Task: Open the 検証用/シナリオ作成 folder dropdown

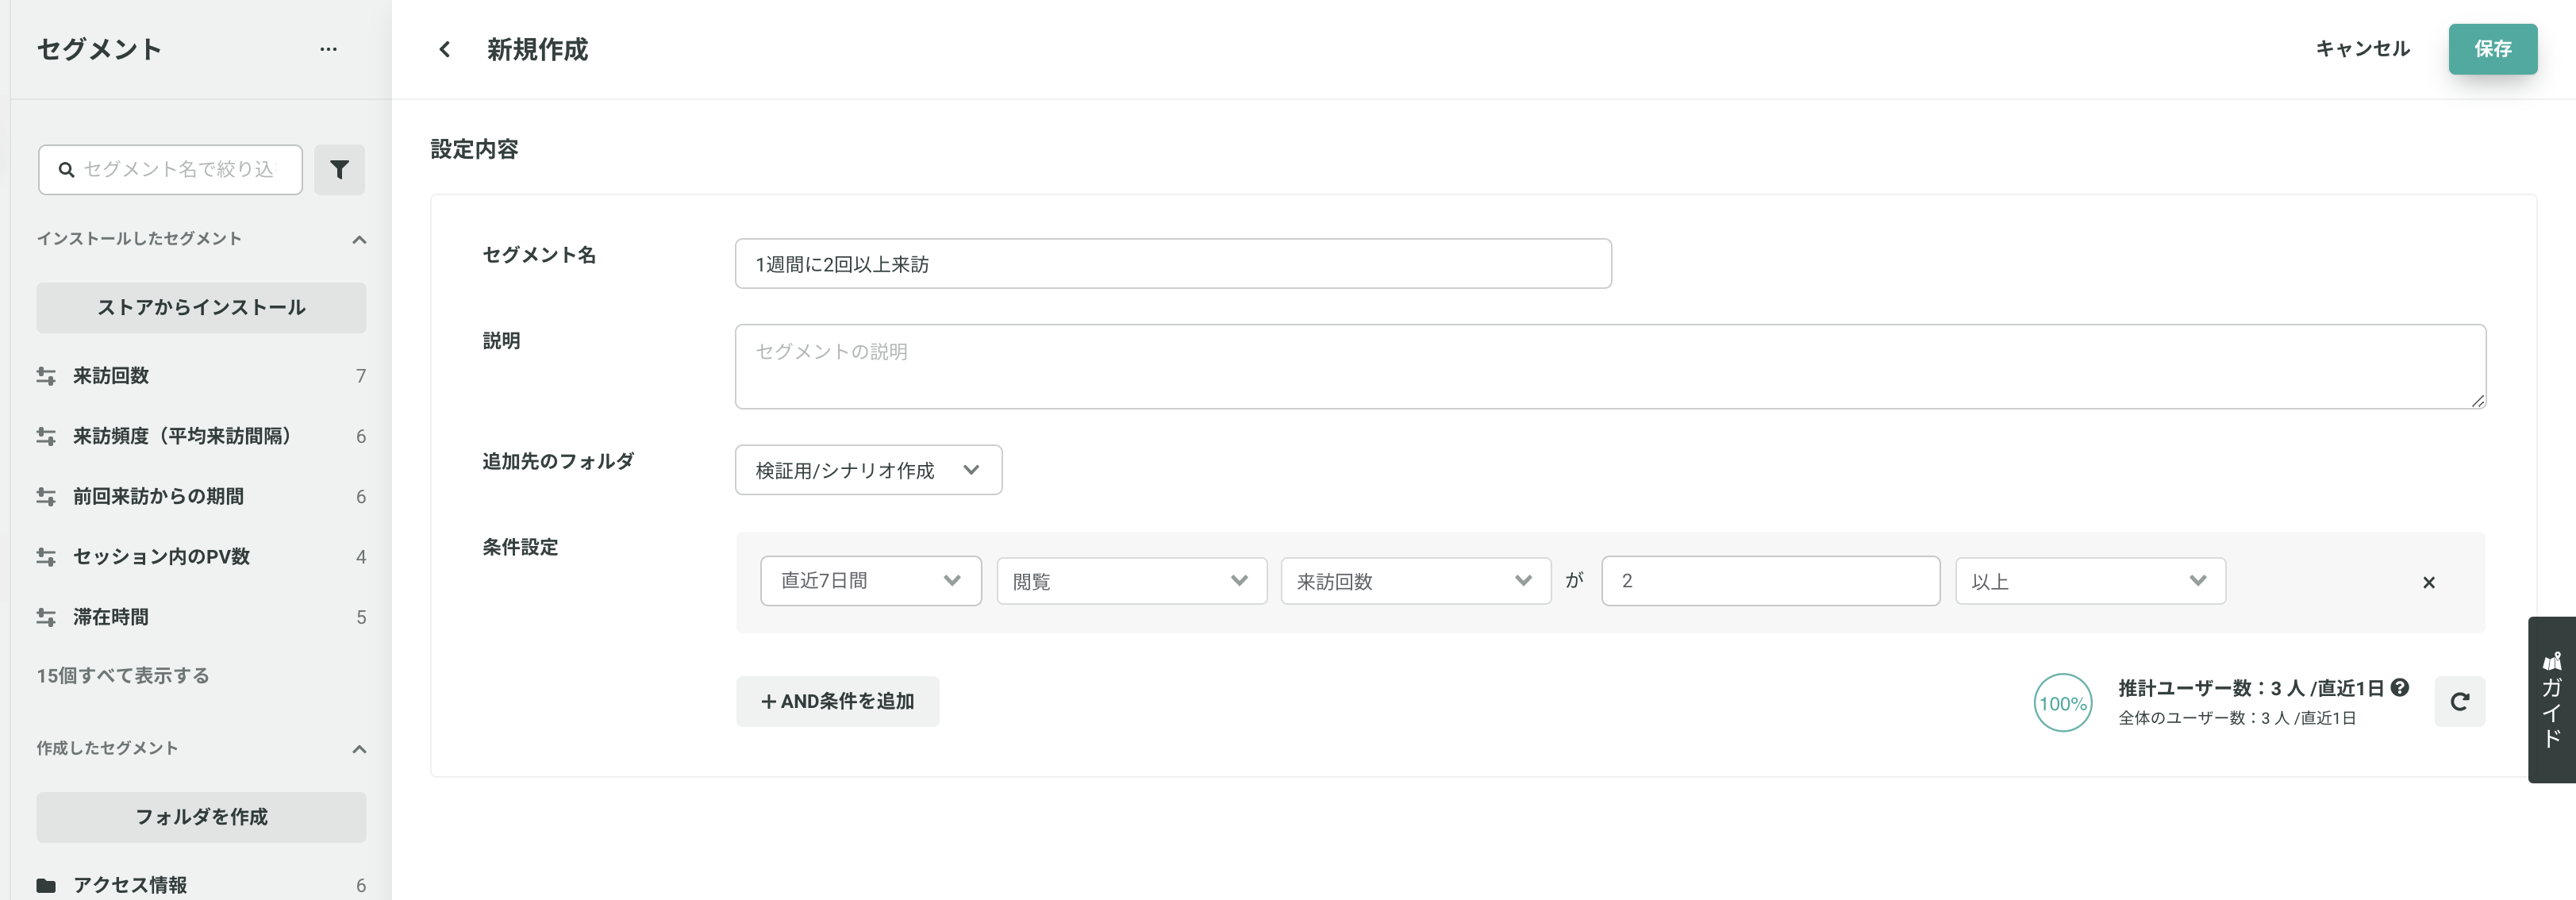Action: coord(868,470)
